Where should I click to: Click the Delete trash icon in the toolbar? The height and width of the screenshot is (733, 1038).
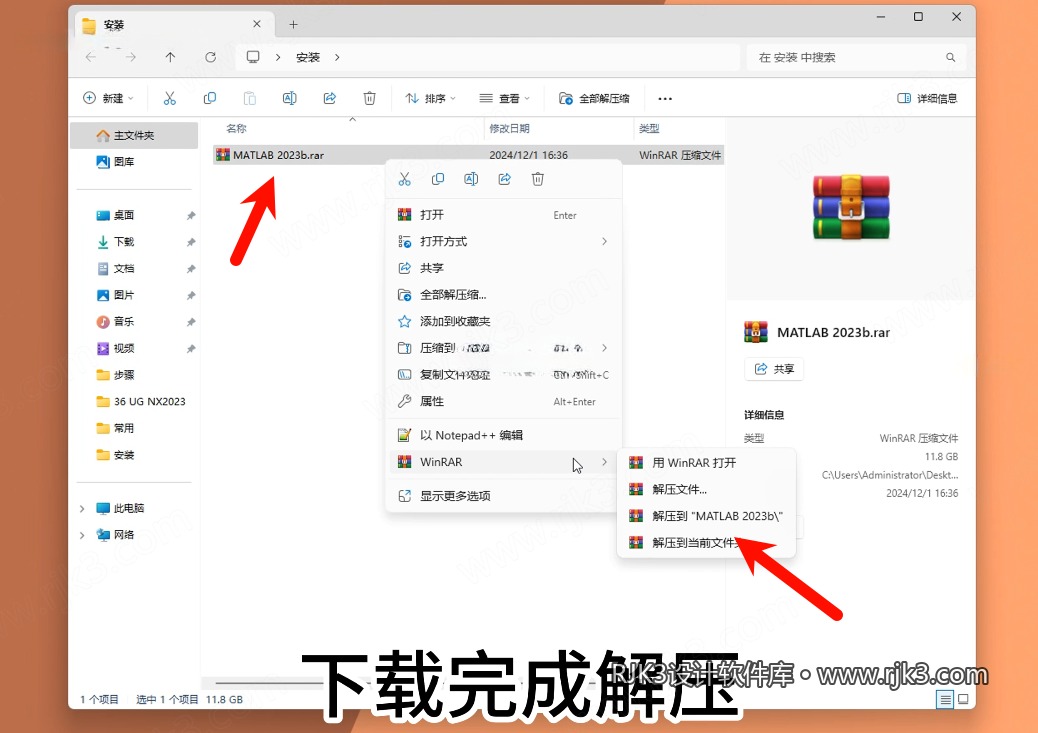[369, 99]
